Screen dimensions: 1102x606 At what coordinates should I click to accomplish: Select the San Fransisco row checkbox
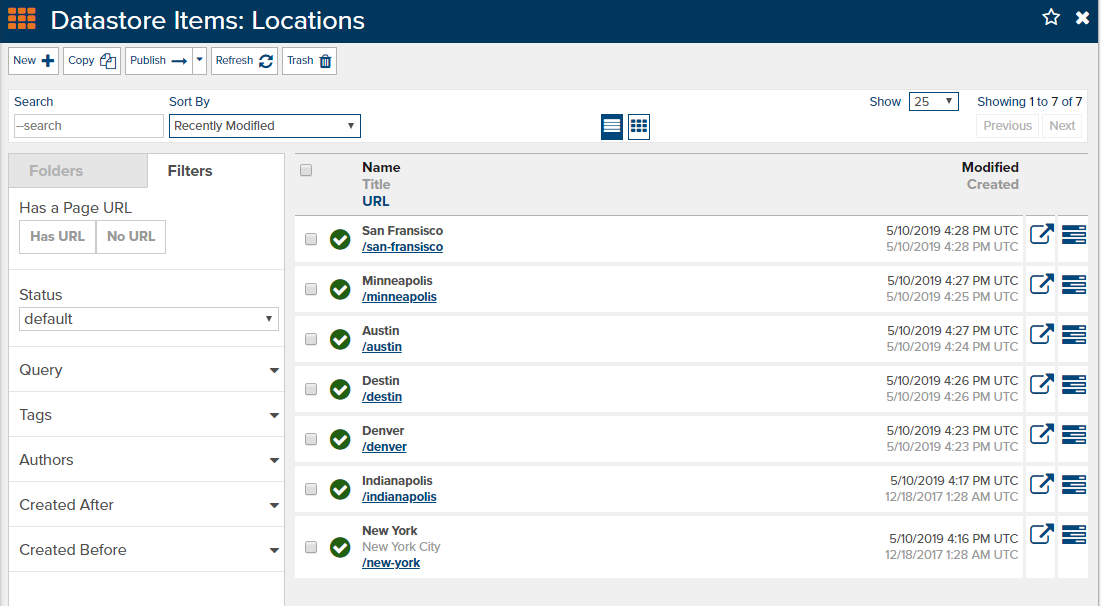pyautogui.click(x=311, y=239)
